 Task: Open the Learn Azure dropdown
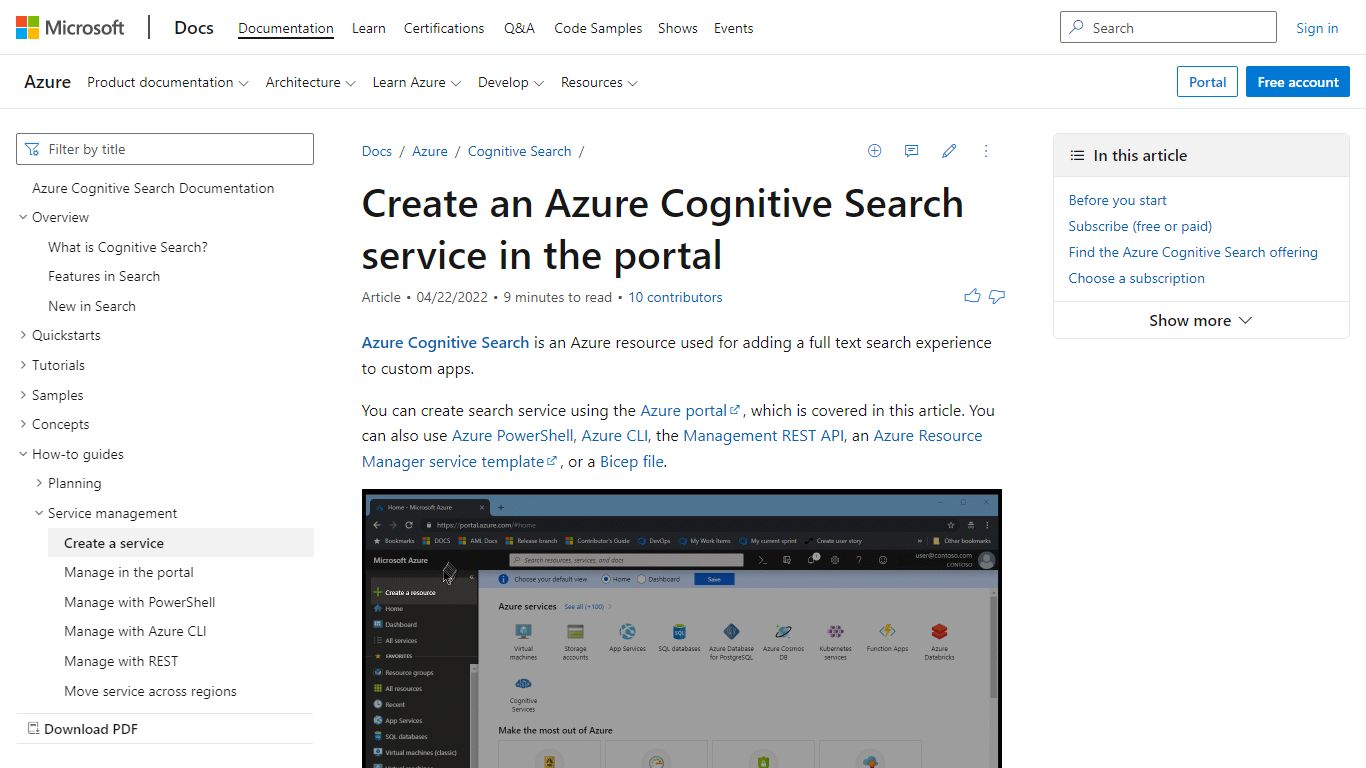click(416, 82)
